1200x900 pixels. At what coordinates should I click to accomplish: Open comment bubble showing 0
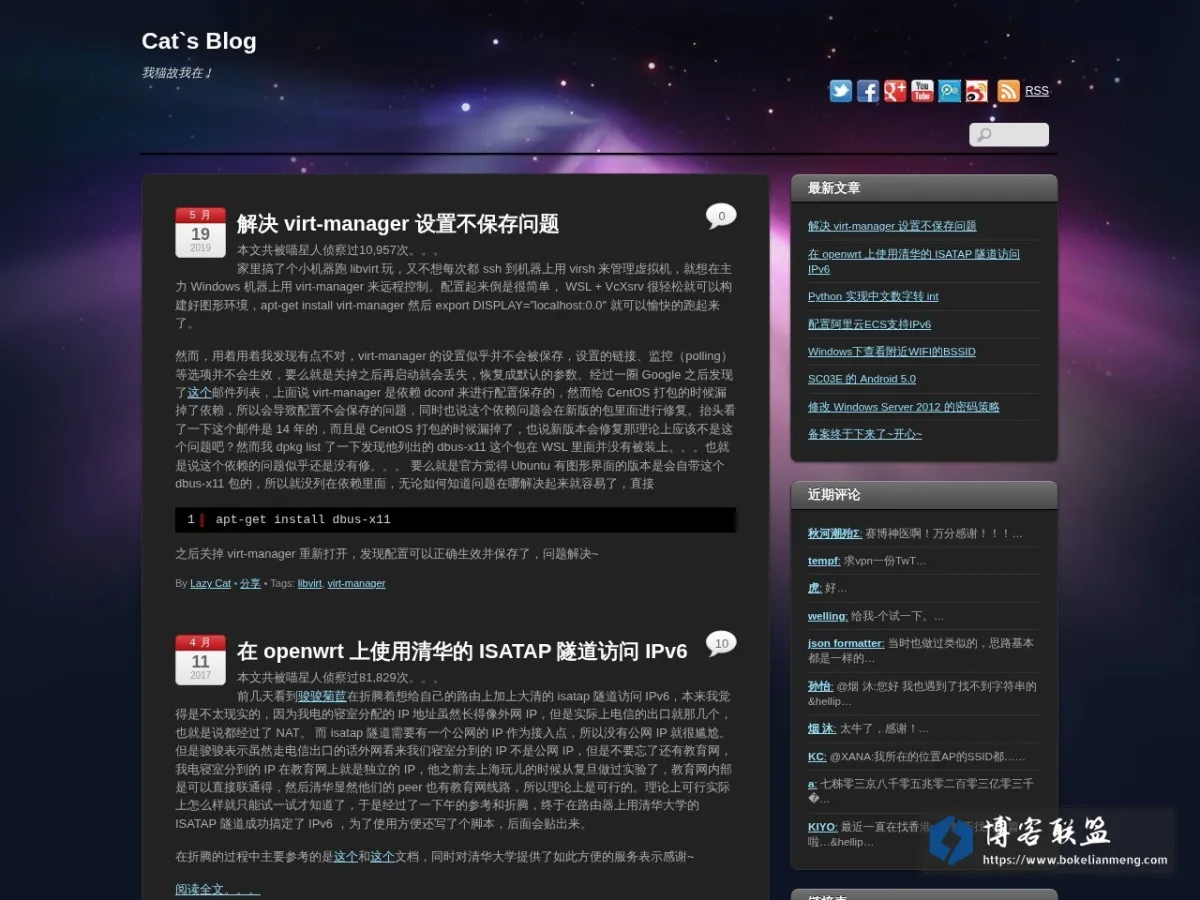coord(721,216)
